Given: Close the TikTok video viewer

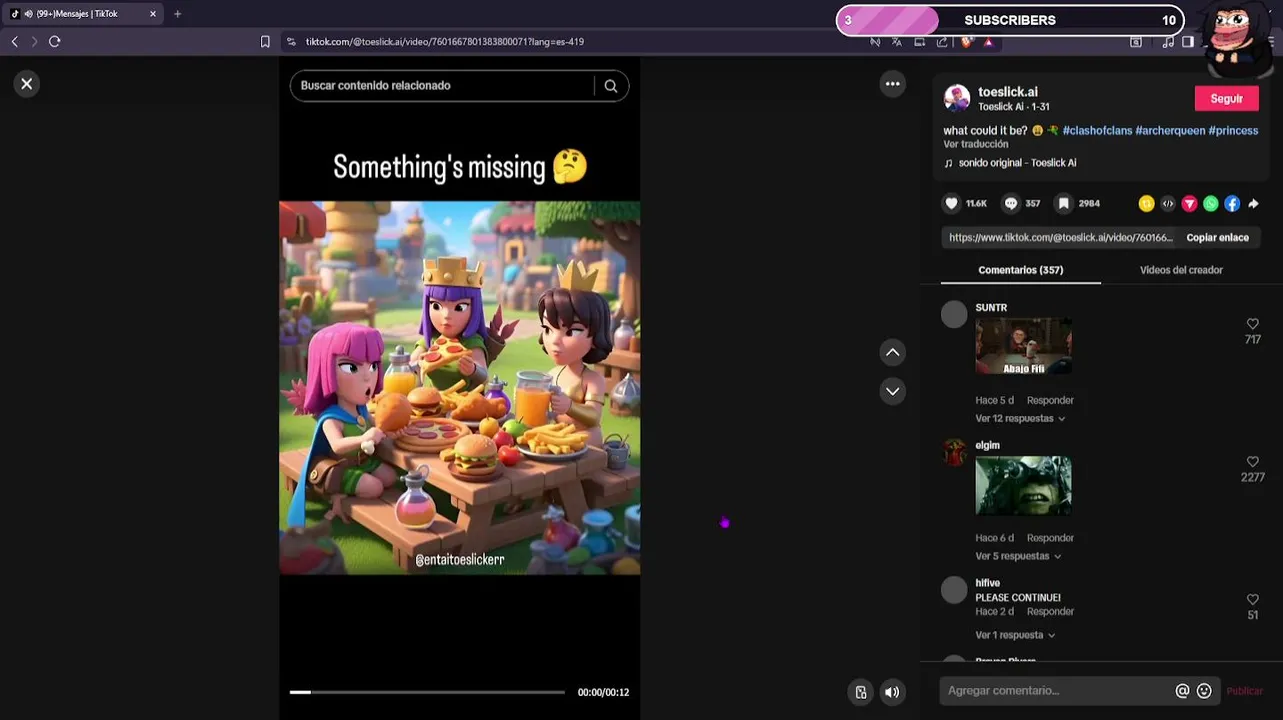Looking at the screenshot, I should coord(27,84).
